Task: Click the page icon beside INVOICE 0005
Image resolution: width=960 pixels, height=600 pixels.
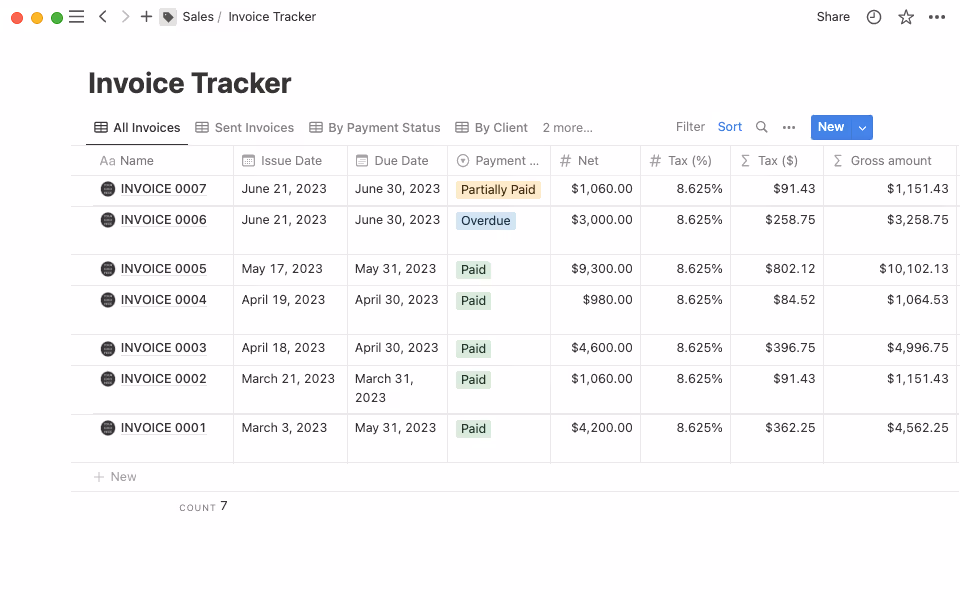Action: point(107,269)
